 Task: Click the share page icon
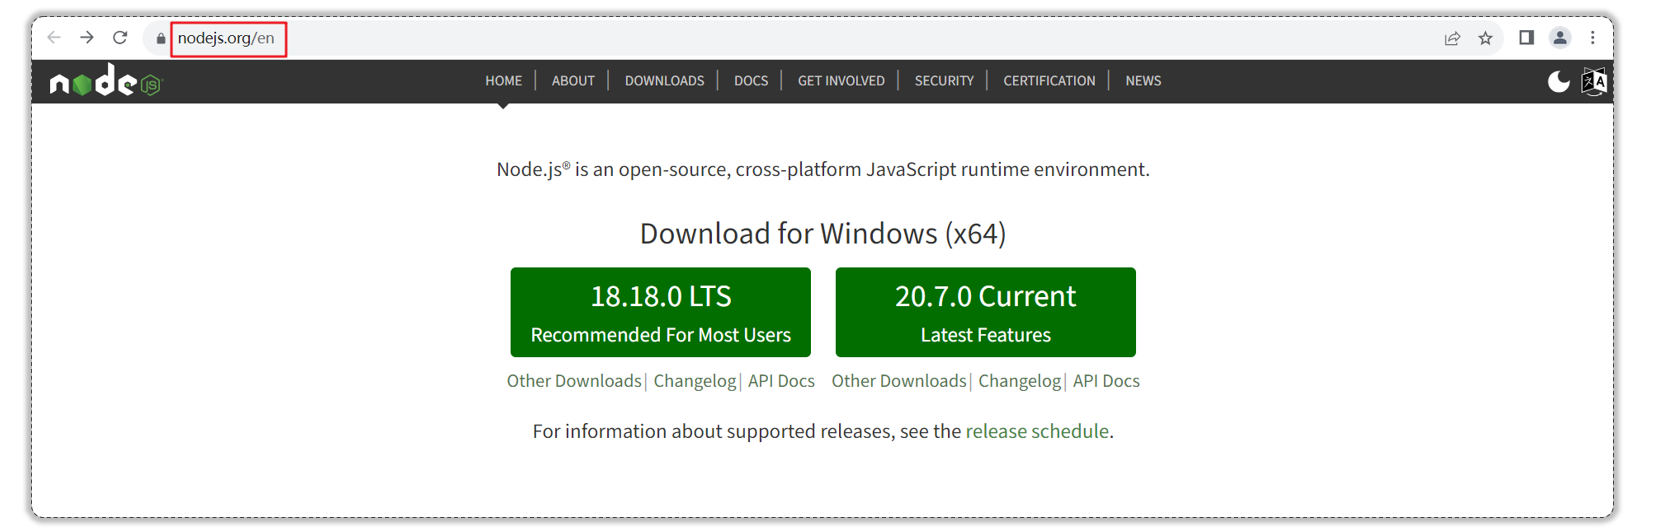click(x=1452, y=38)
